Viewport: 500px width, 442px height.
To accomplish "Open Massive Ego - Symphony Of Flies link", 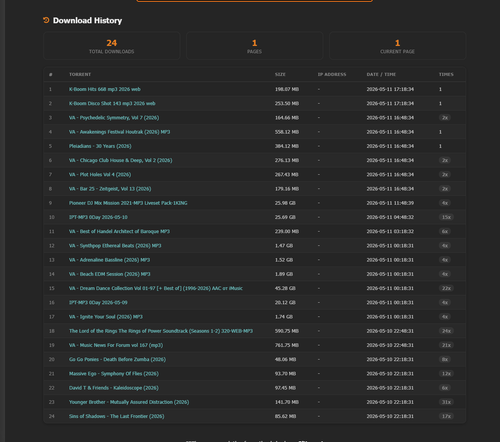I will 114,374.
